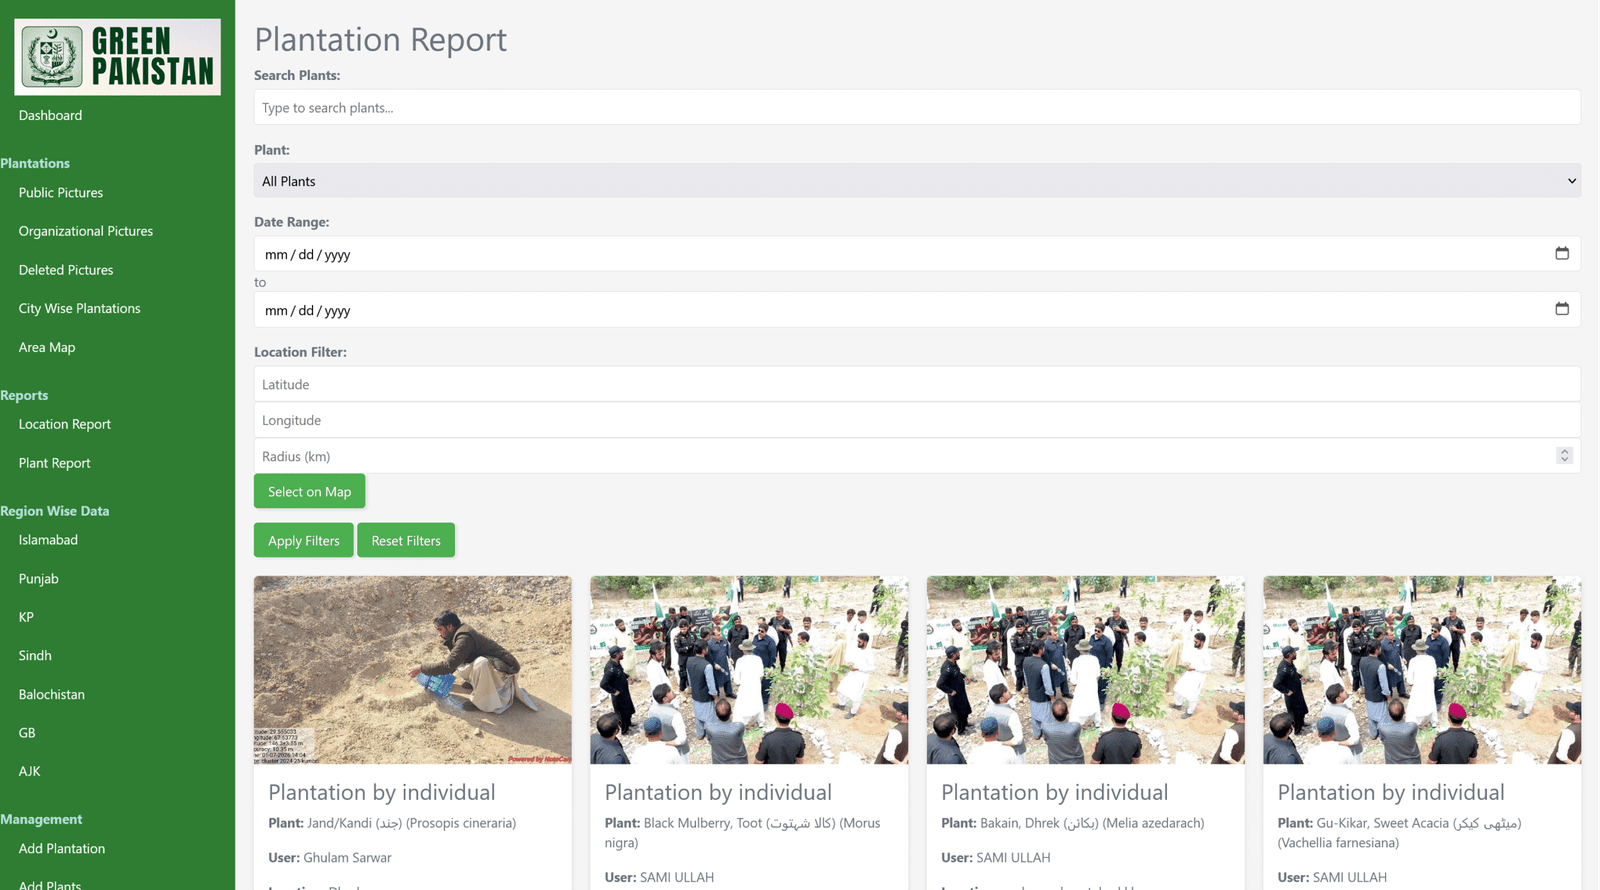Click Reset Filters button

point(406,540)
